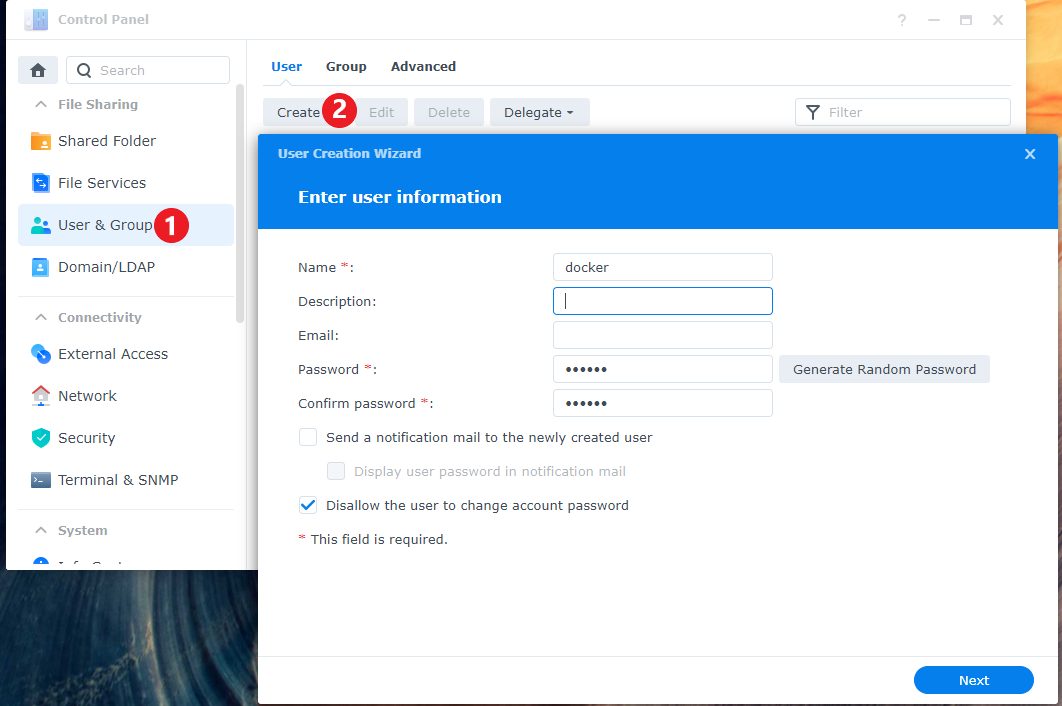
Task: Collapse the File Sharing section
Action: [41, 104]
